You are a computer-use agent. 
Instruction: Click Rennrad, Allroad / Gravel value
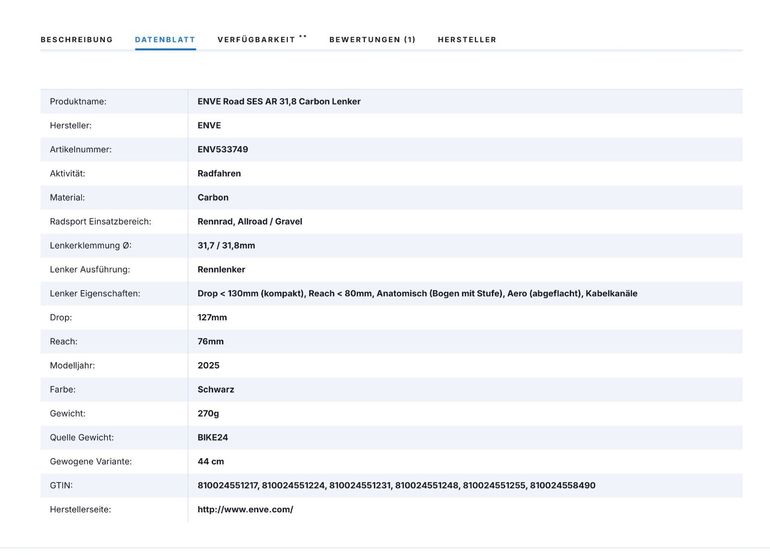[249, 222]
